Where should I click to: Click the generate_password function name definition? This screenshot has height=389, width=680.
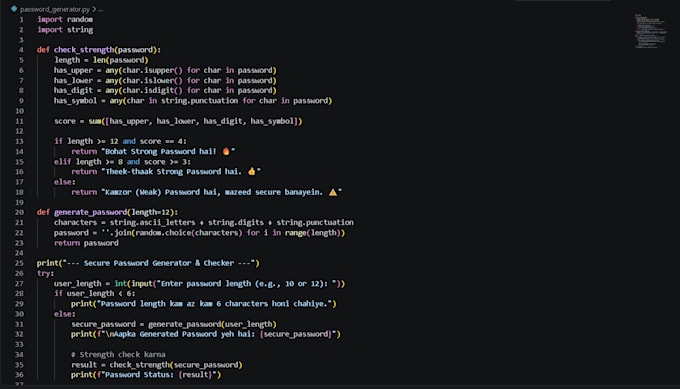click(90, 212)
